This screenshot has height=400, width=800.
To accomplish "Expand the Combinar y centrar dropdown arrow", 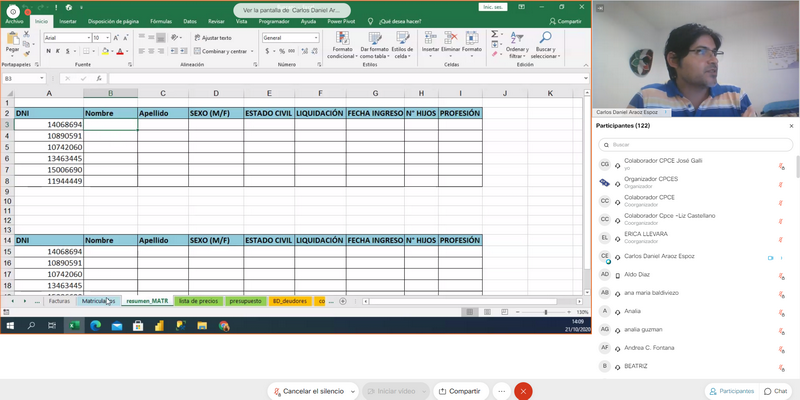I will [252, 51].
